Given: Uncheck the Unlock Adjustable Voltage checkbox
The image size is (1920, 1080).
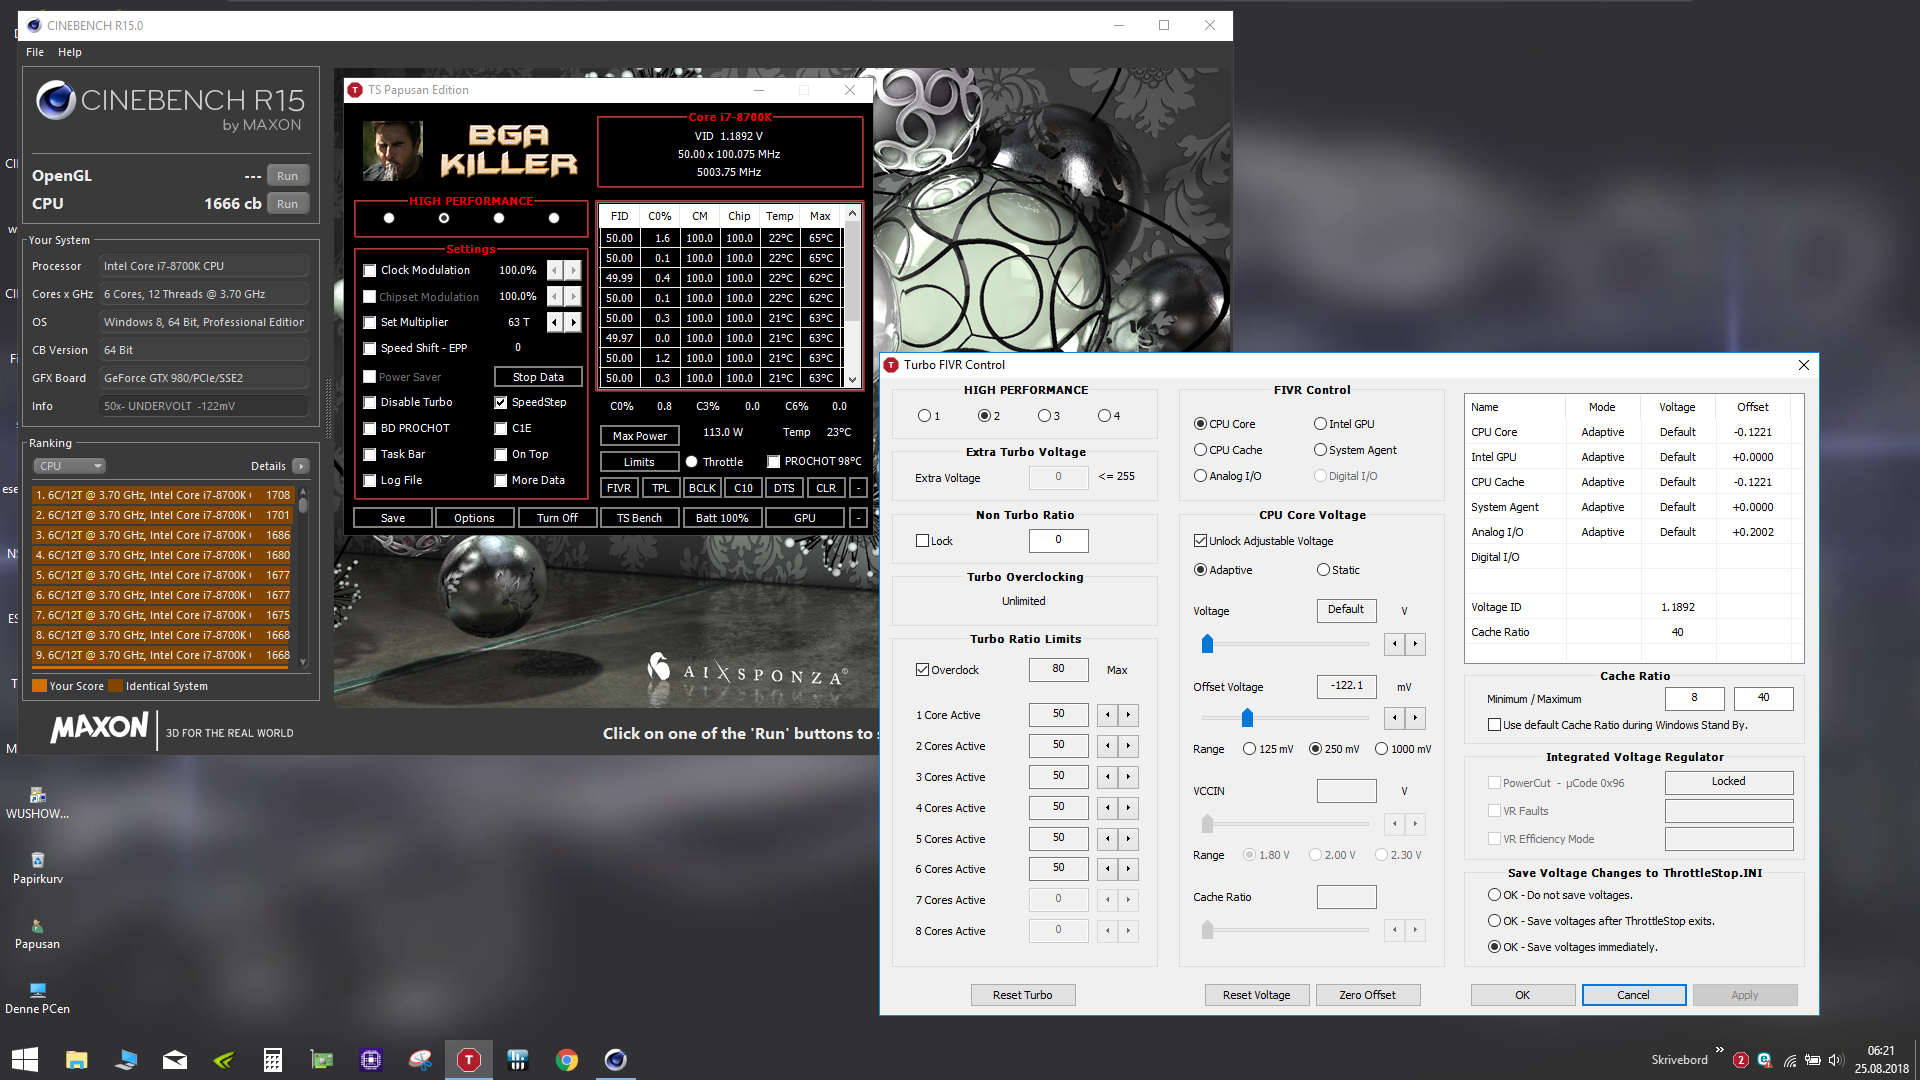Looking at the screenshot, I should [x=1200, y=541].
